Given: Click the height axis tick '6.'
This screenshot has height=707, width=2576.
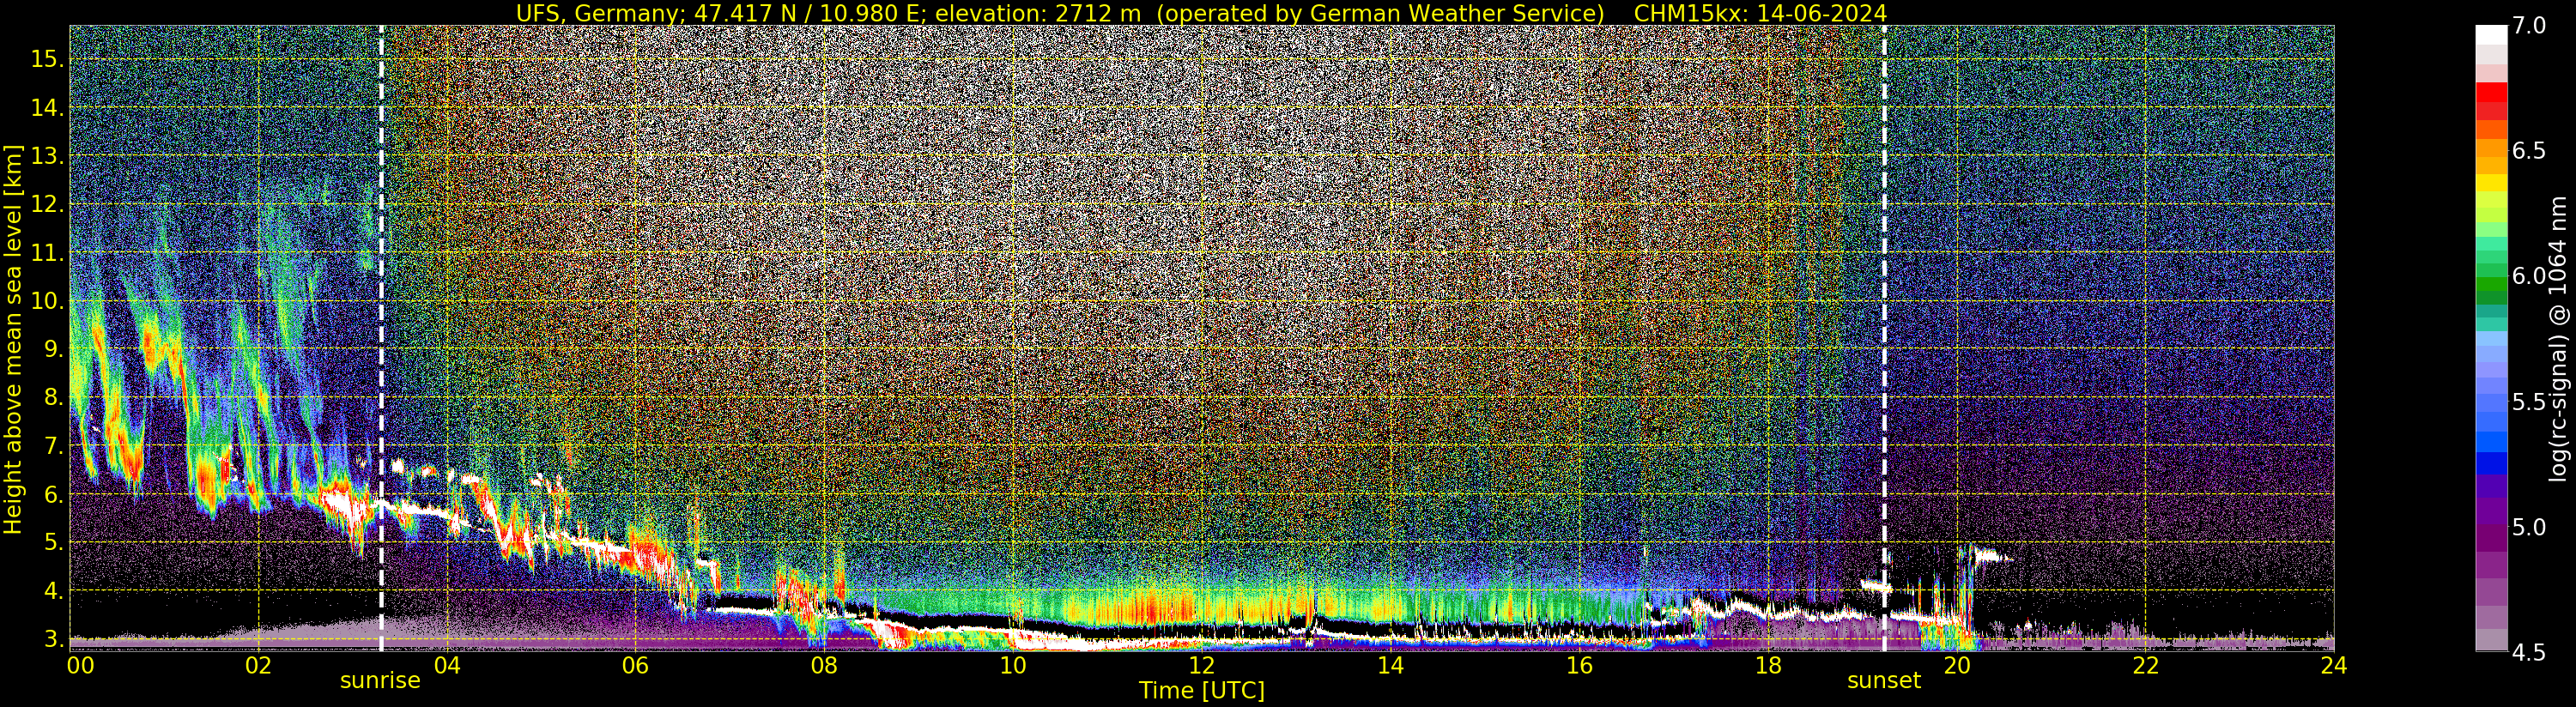Looking at the screenshot, I should point(54,495).
